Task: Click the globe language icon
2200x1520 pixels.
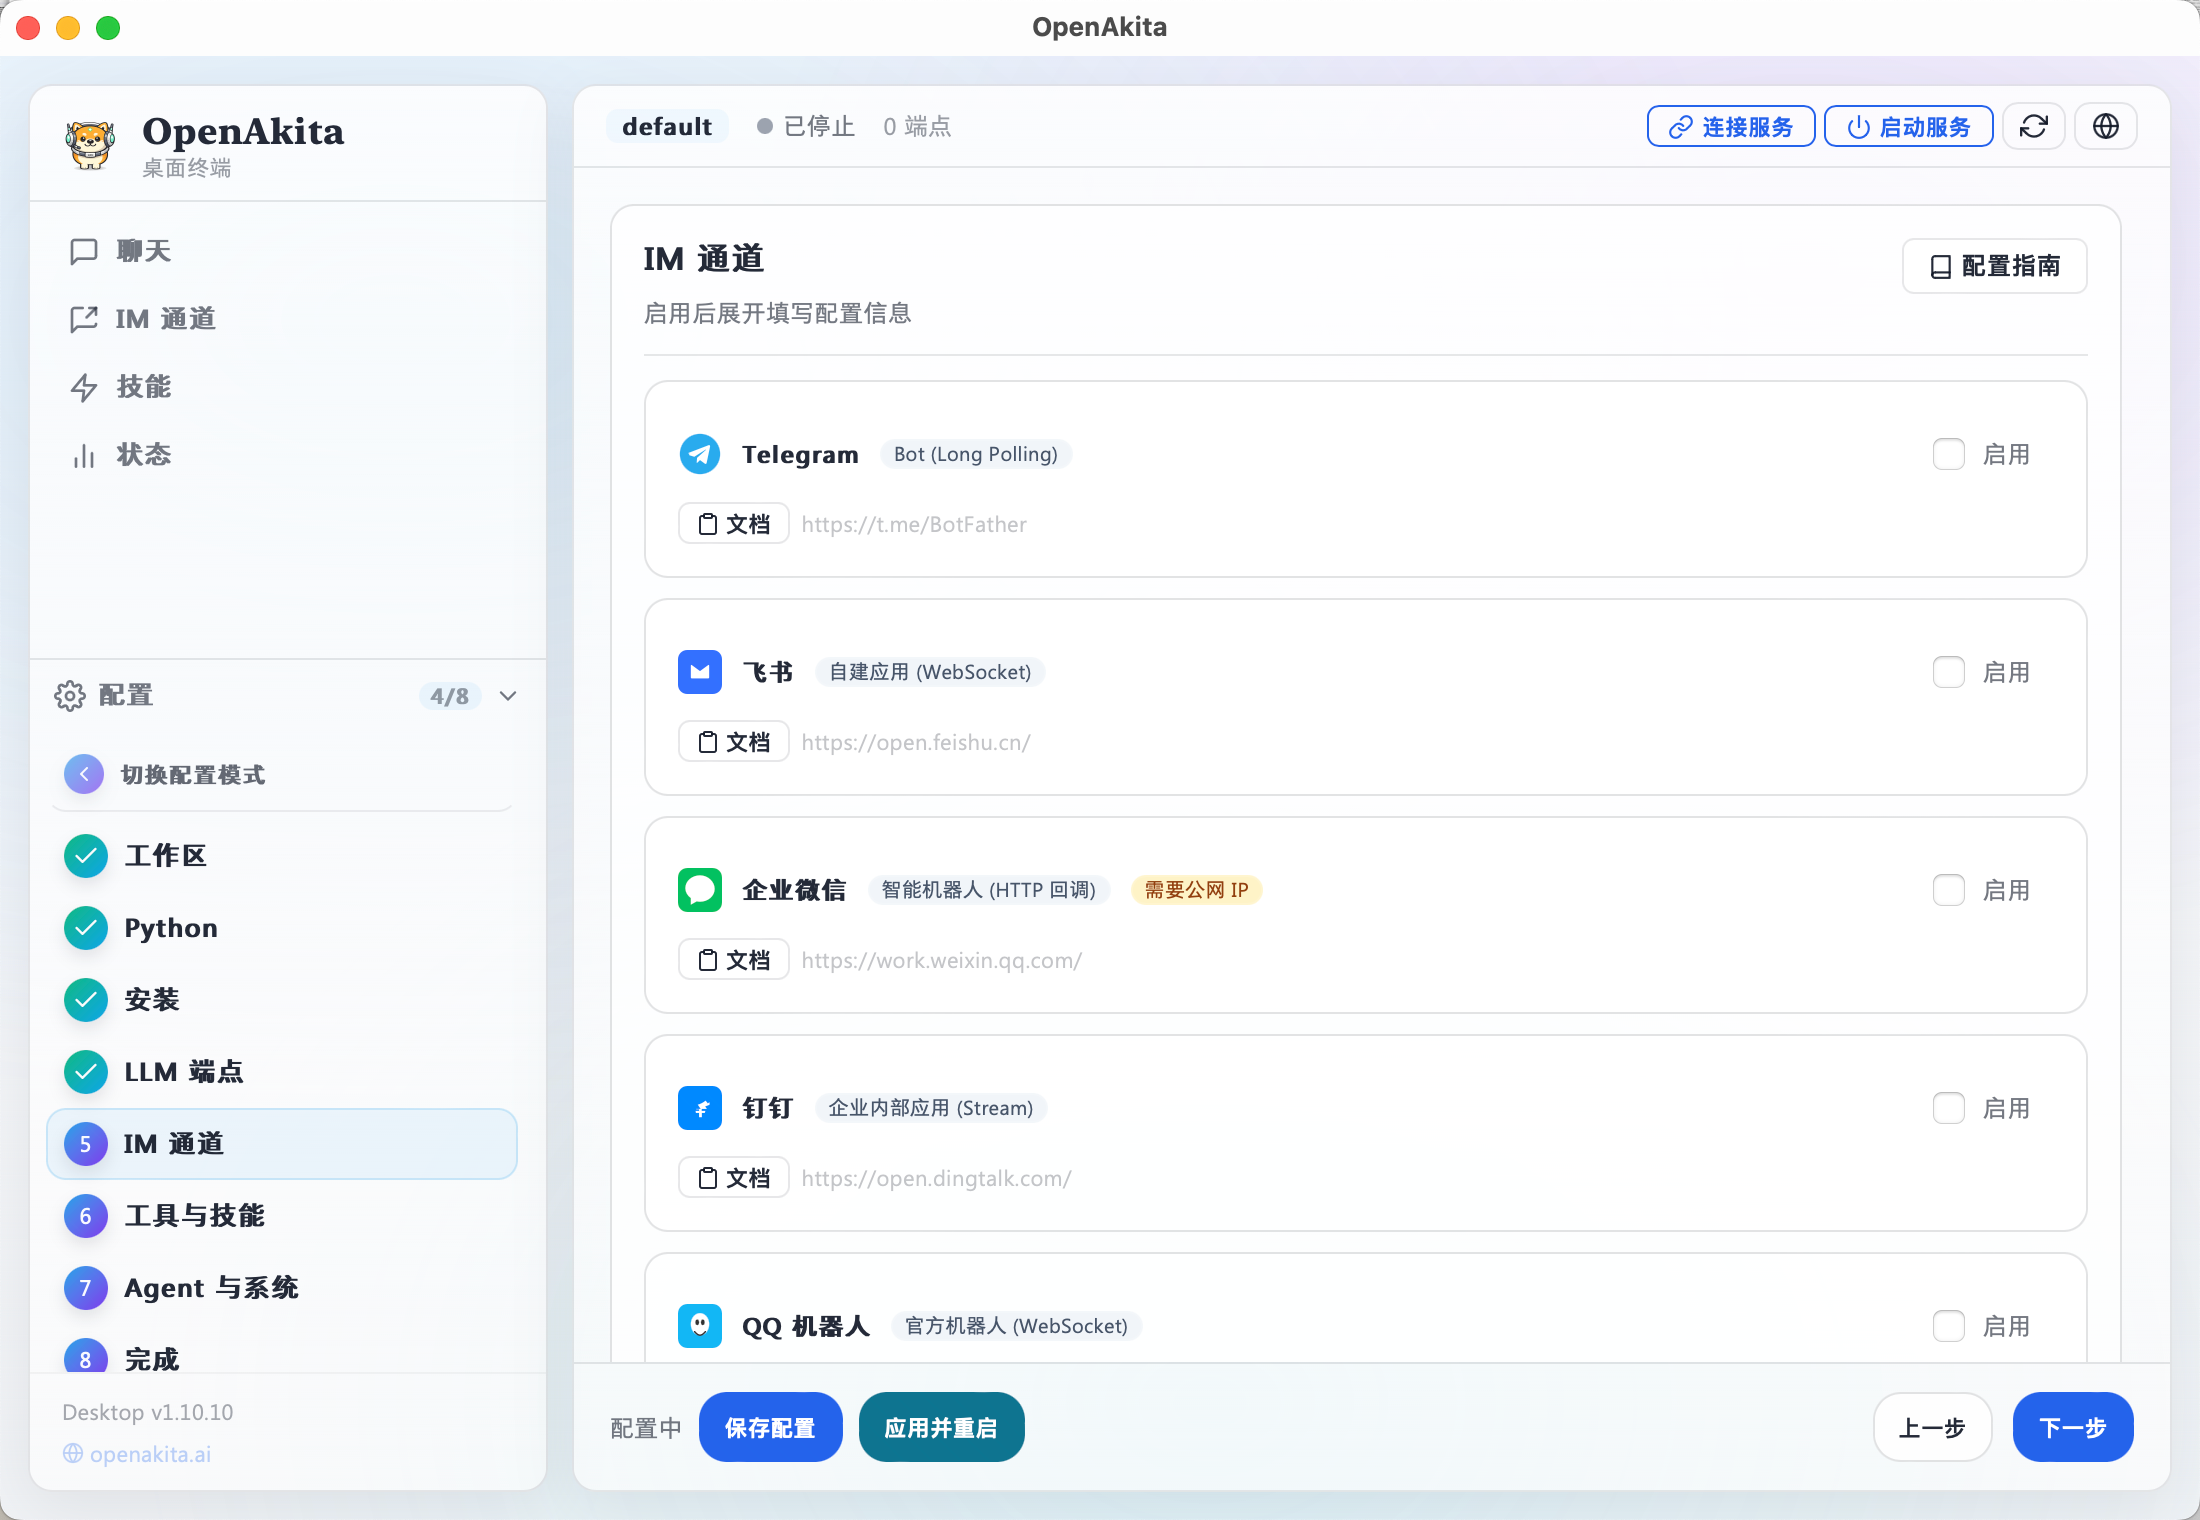Action: pyautogui.click(x=2105, y=126)
